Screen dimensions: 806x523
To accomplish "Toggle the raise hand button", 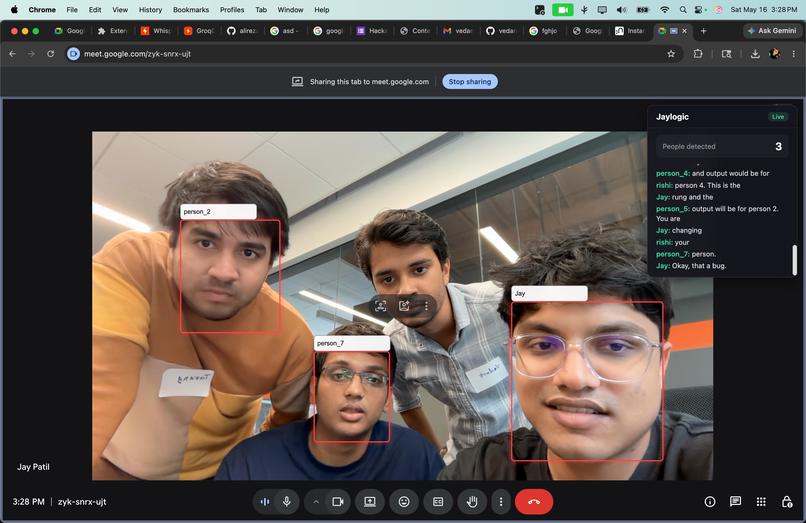I will click(472, 501).
